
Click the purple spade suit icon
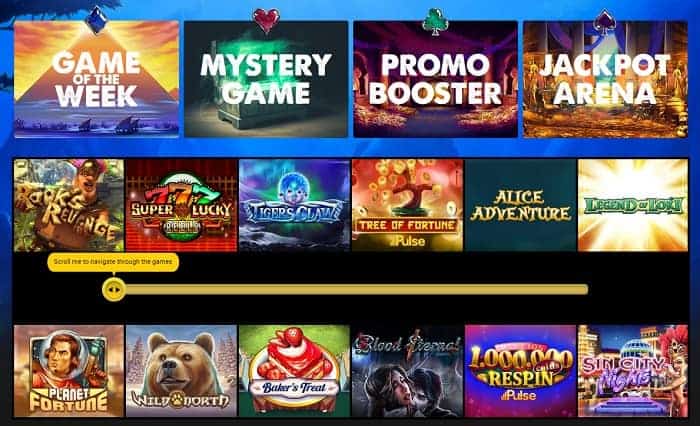click(604, 21)
